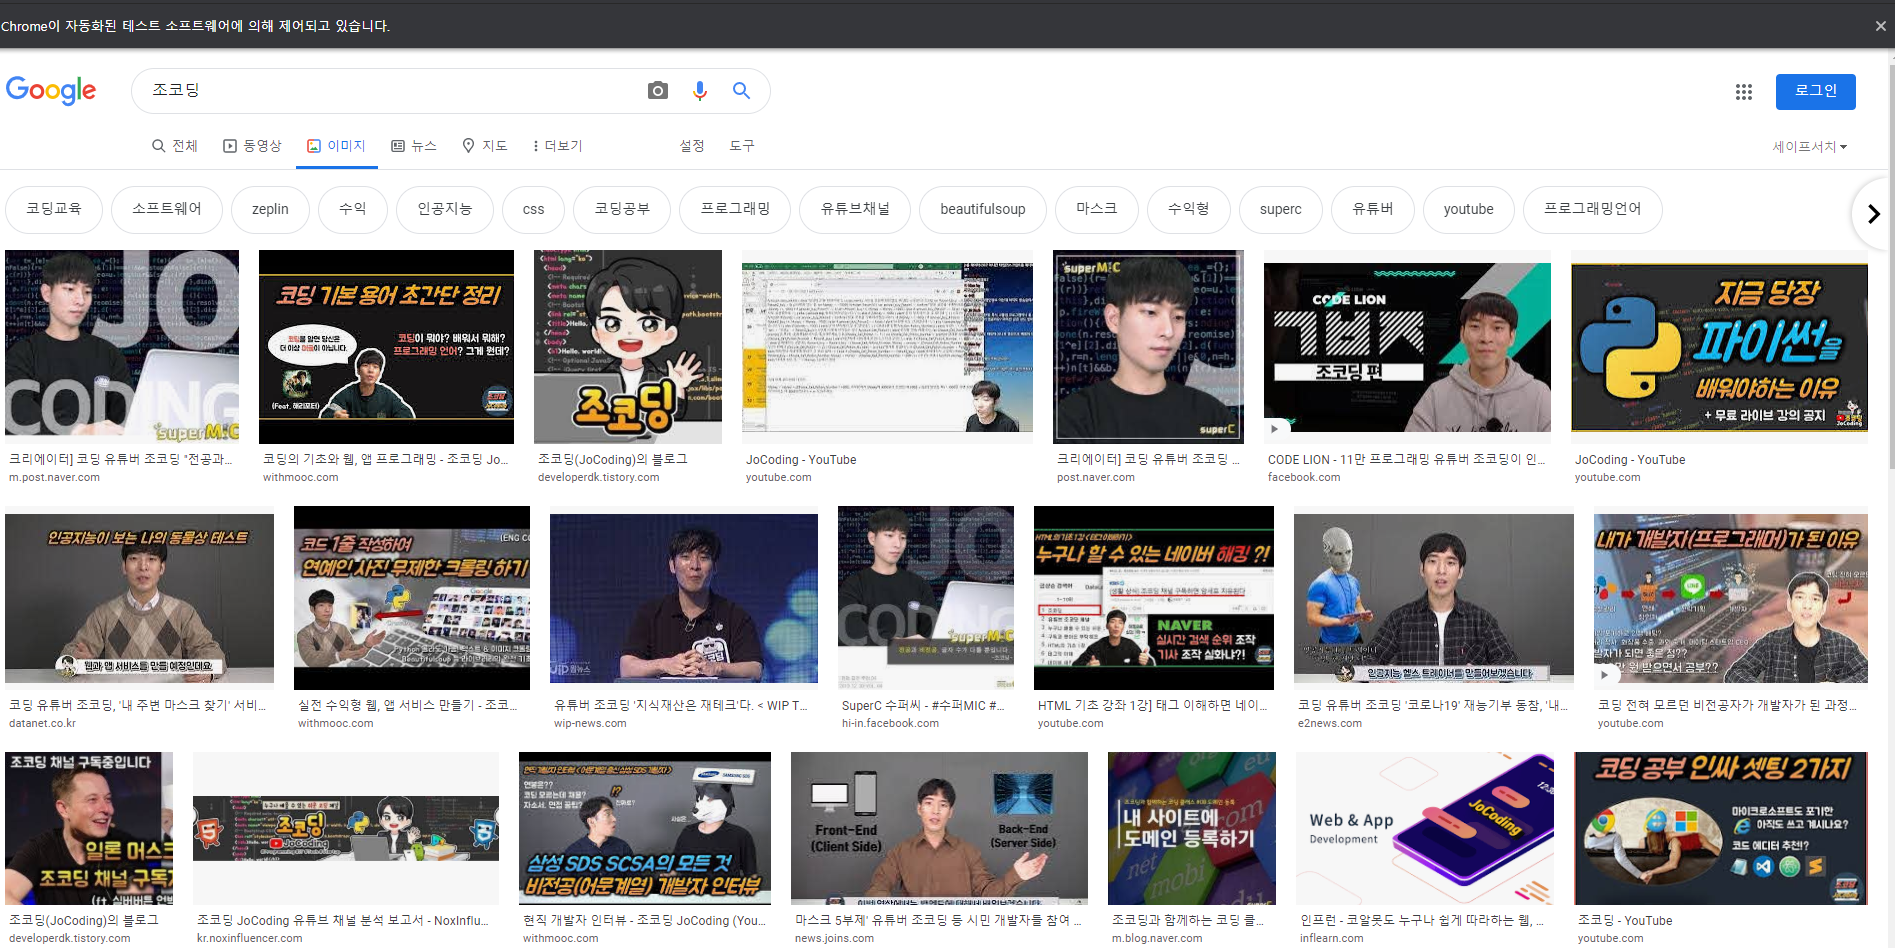Screen dimensions: 1895x948
Task: Open search by image camera icon
Action: (x=657, y=91)
